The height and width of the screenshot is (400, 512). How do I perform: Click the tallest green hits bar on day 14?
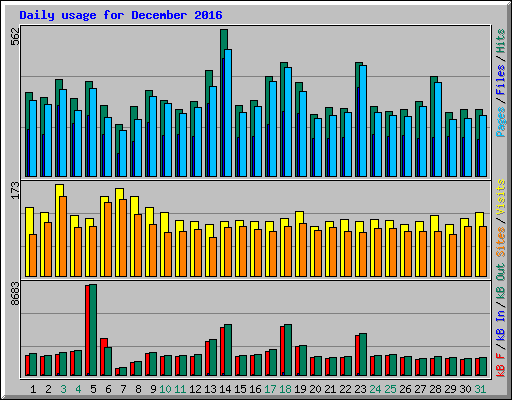224,39
